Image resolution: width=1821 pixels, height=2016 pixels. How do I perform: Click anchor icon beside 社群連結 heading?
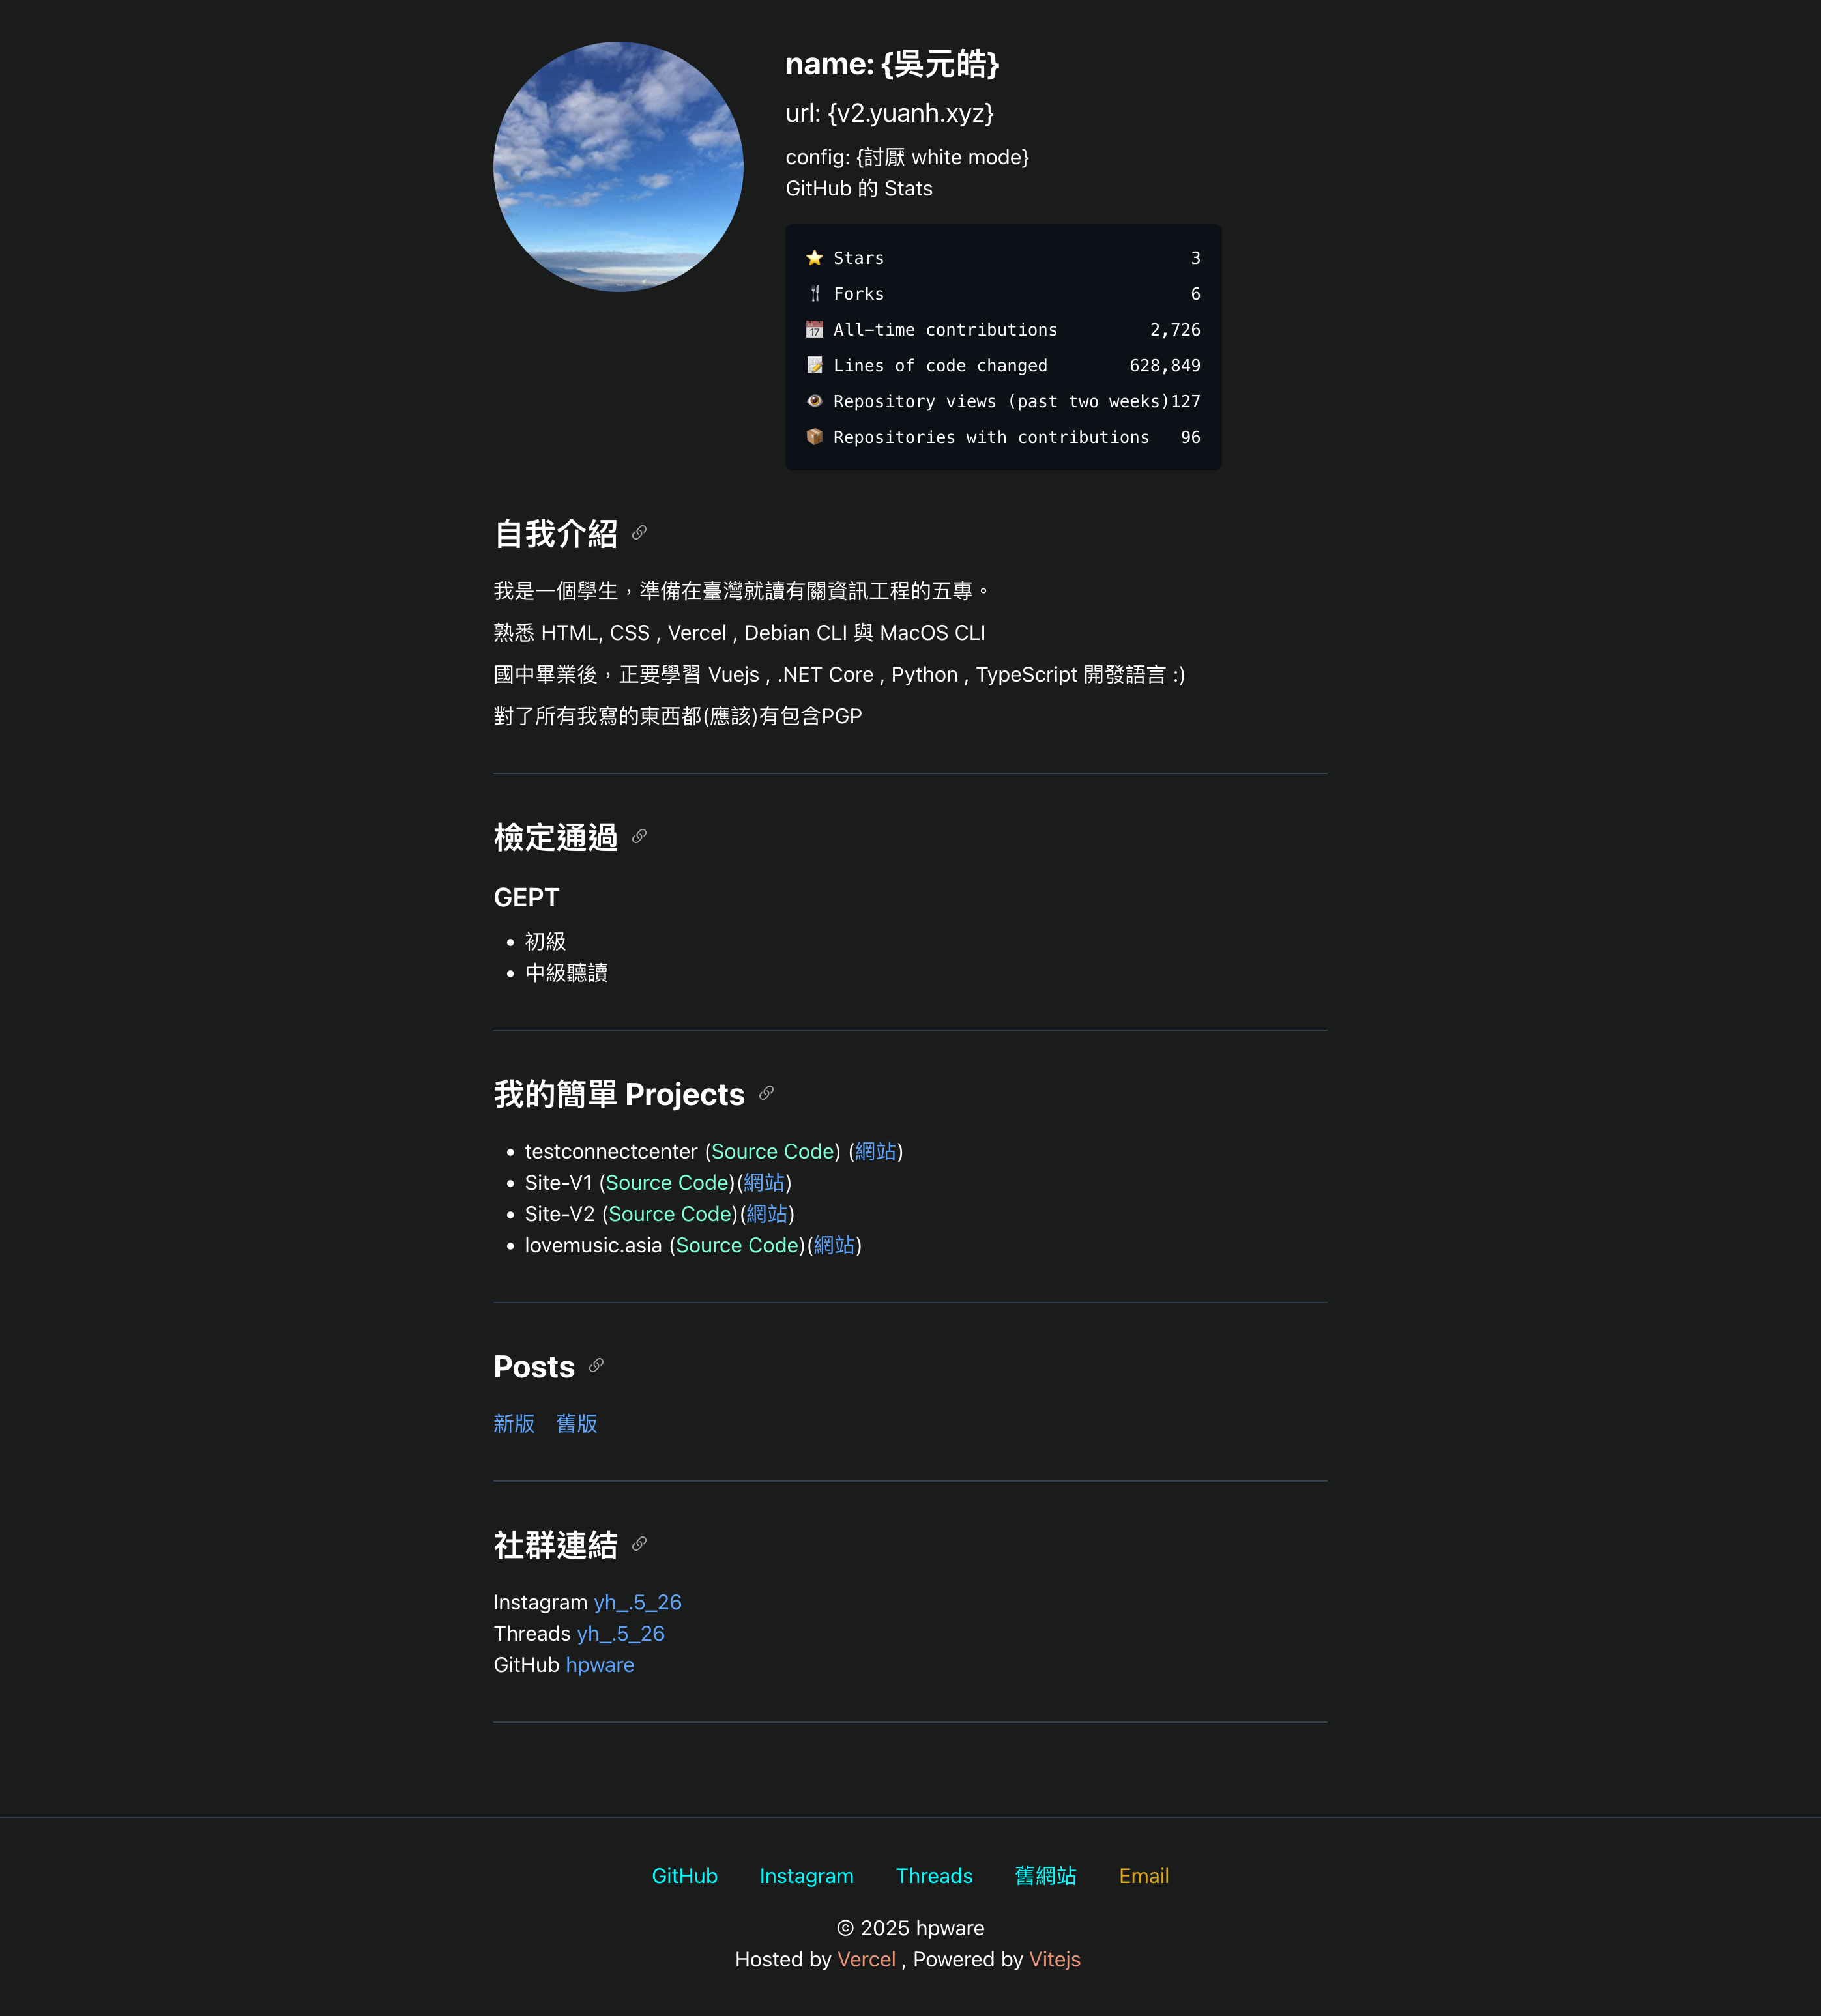pos(639,1544)
